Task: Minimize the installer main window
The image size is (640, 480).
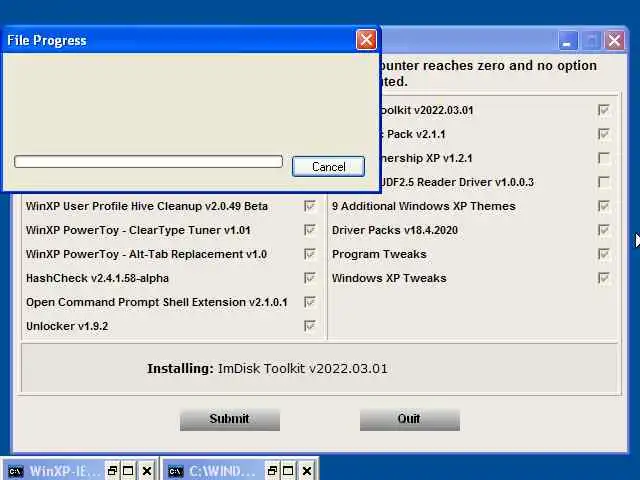Action: pos(567,40)
